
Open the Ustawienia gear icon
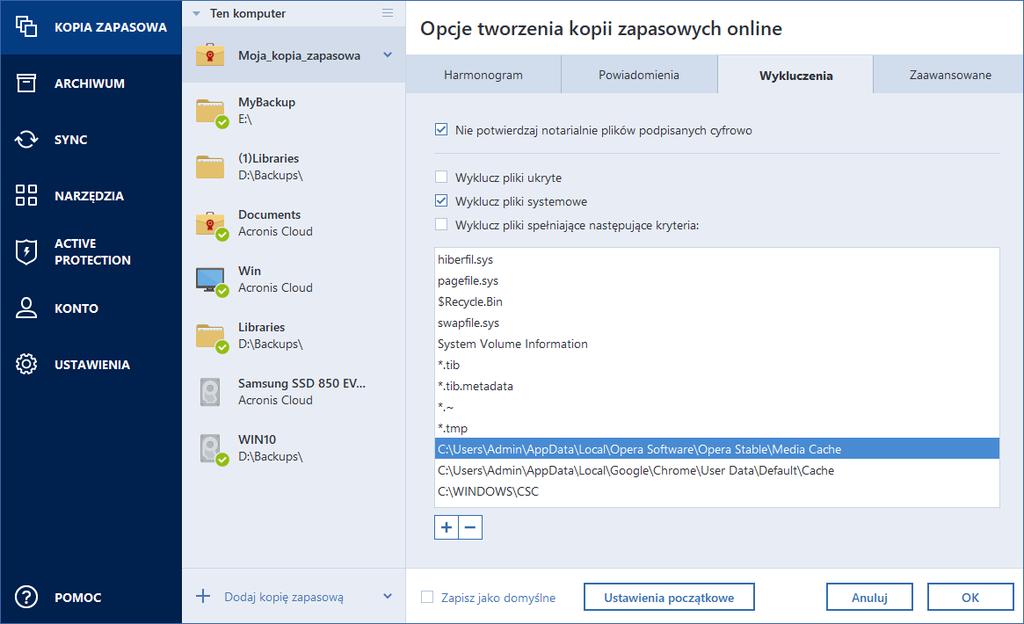pyautogui.click(x=26, y=364)
